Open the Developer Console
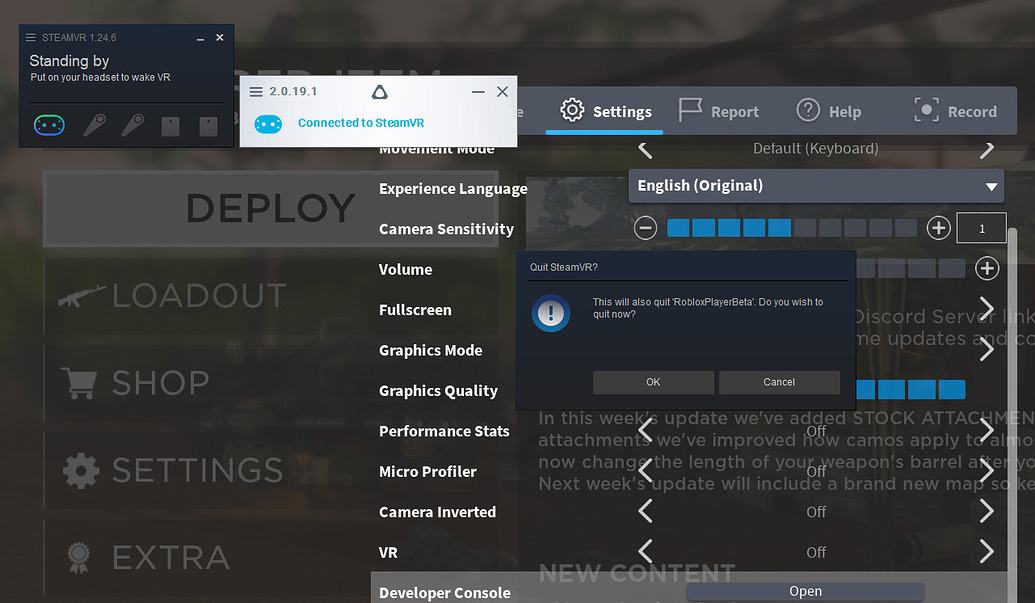 coord(805,591)
